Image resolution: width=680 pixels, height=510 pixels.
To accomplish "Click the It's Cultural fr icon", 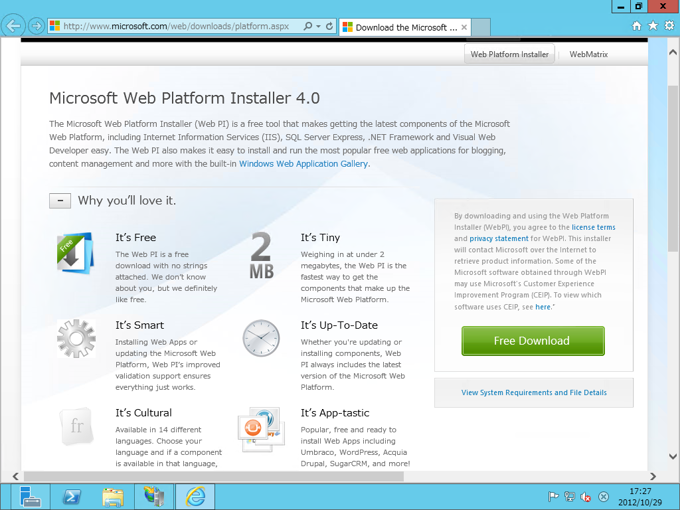I will 77,426.
